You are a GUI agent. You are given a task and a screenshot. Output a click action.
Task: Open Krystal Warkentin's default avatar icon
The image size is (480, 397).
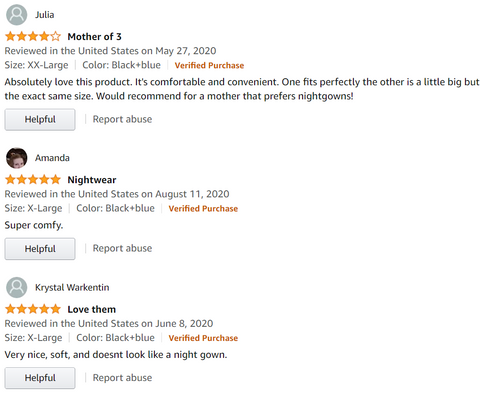tap(17, 287)
